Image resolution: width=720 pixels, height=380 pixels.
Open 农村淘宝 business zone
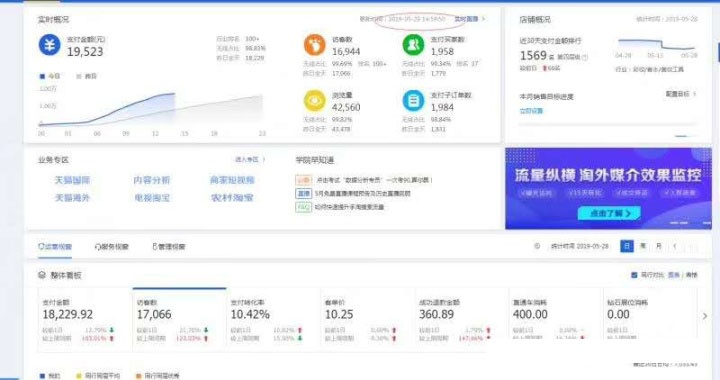232,198
